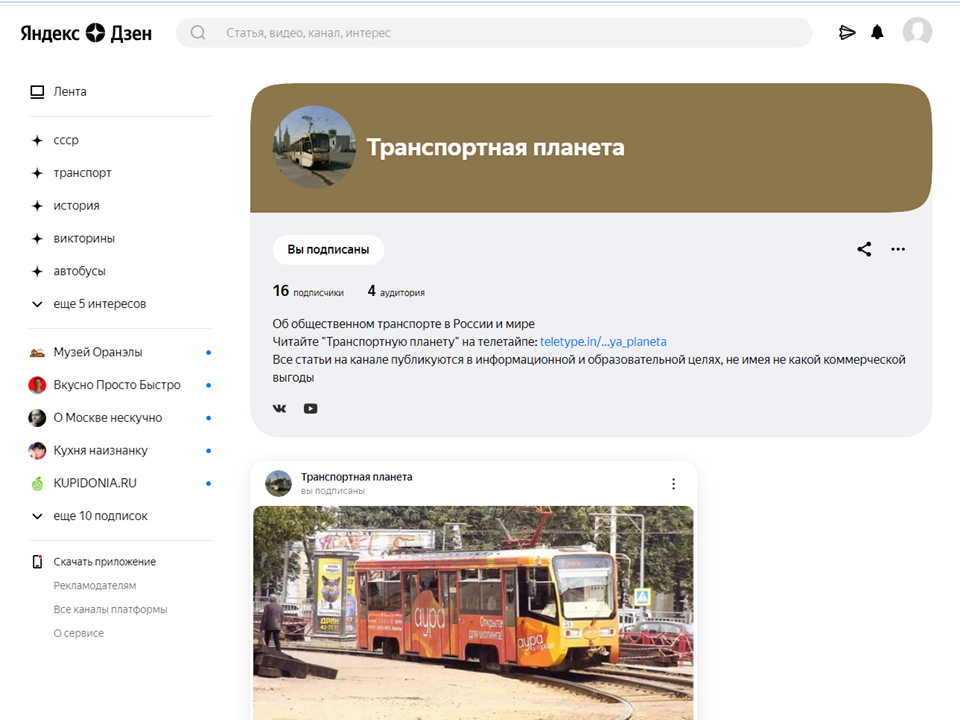Expand еще 5 интересов list
The height and width of the screenshot is (720, 960).
[x=89, y=304]
